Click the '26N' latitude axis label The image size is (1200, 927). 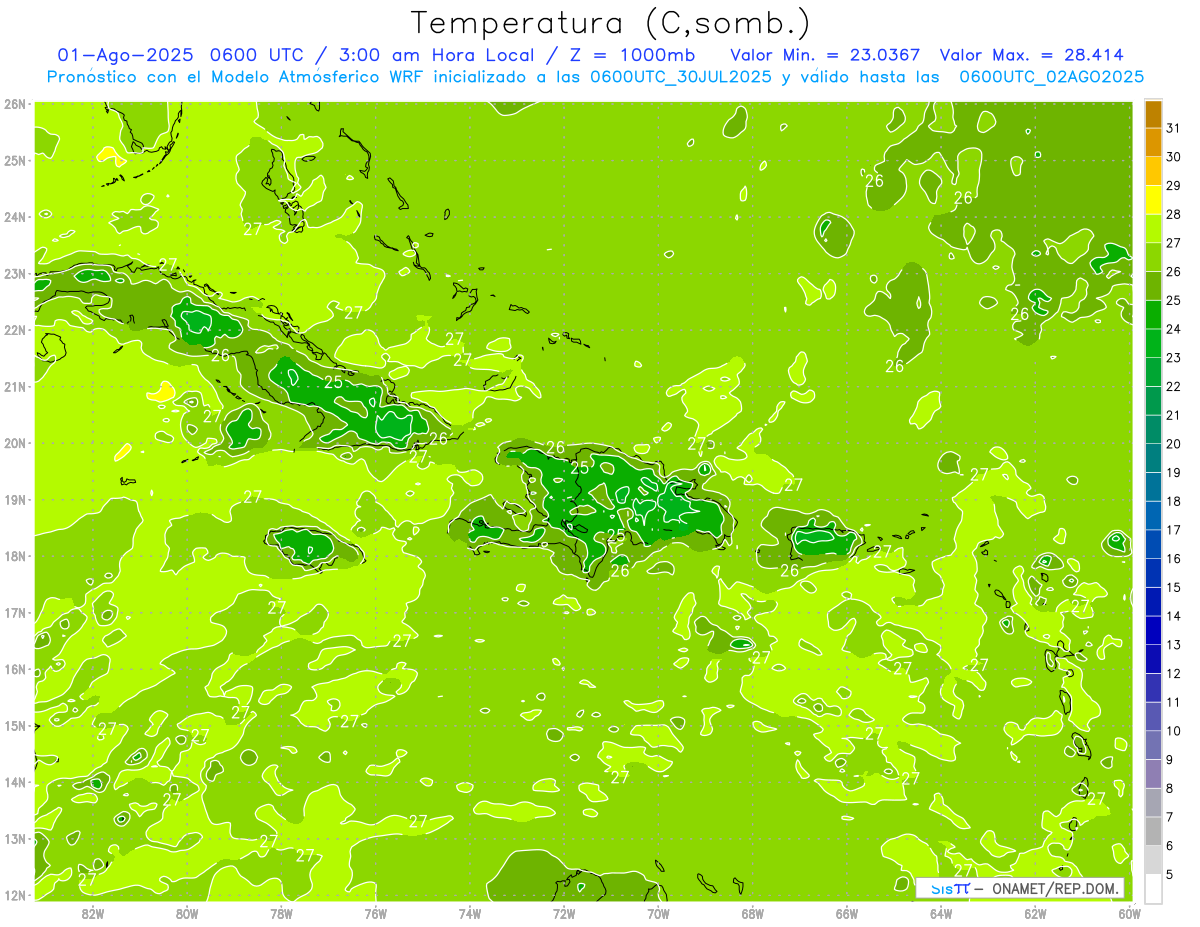point(14,104)
